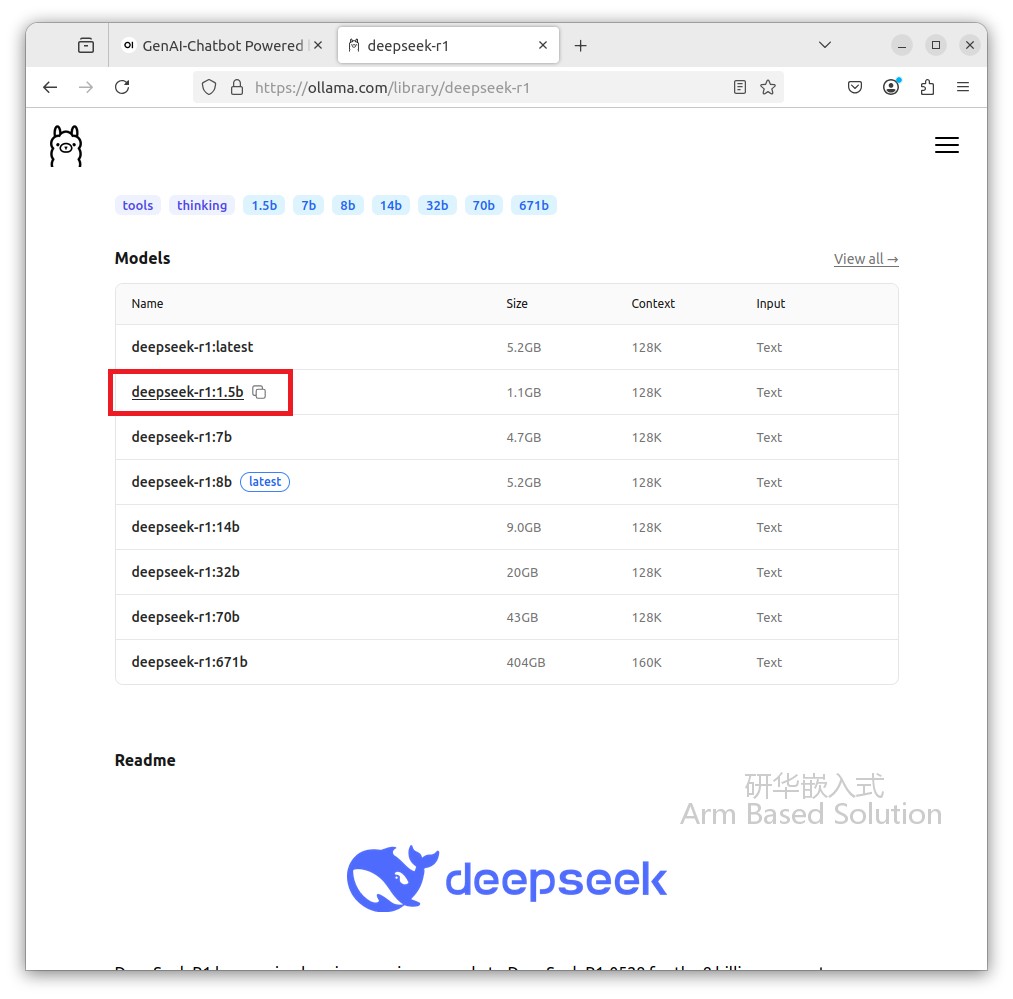Image resolution: width=1013 pixels, height=999 pixels.
Task: Select the 8b size tag
Action: pos(348,205)
